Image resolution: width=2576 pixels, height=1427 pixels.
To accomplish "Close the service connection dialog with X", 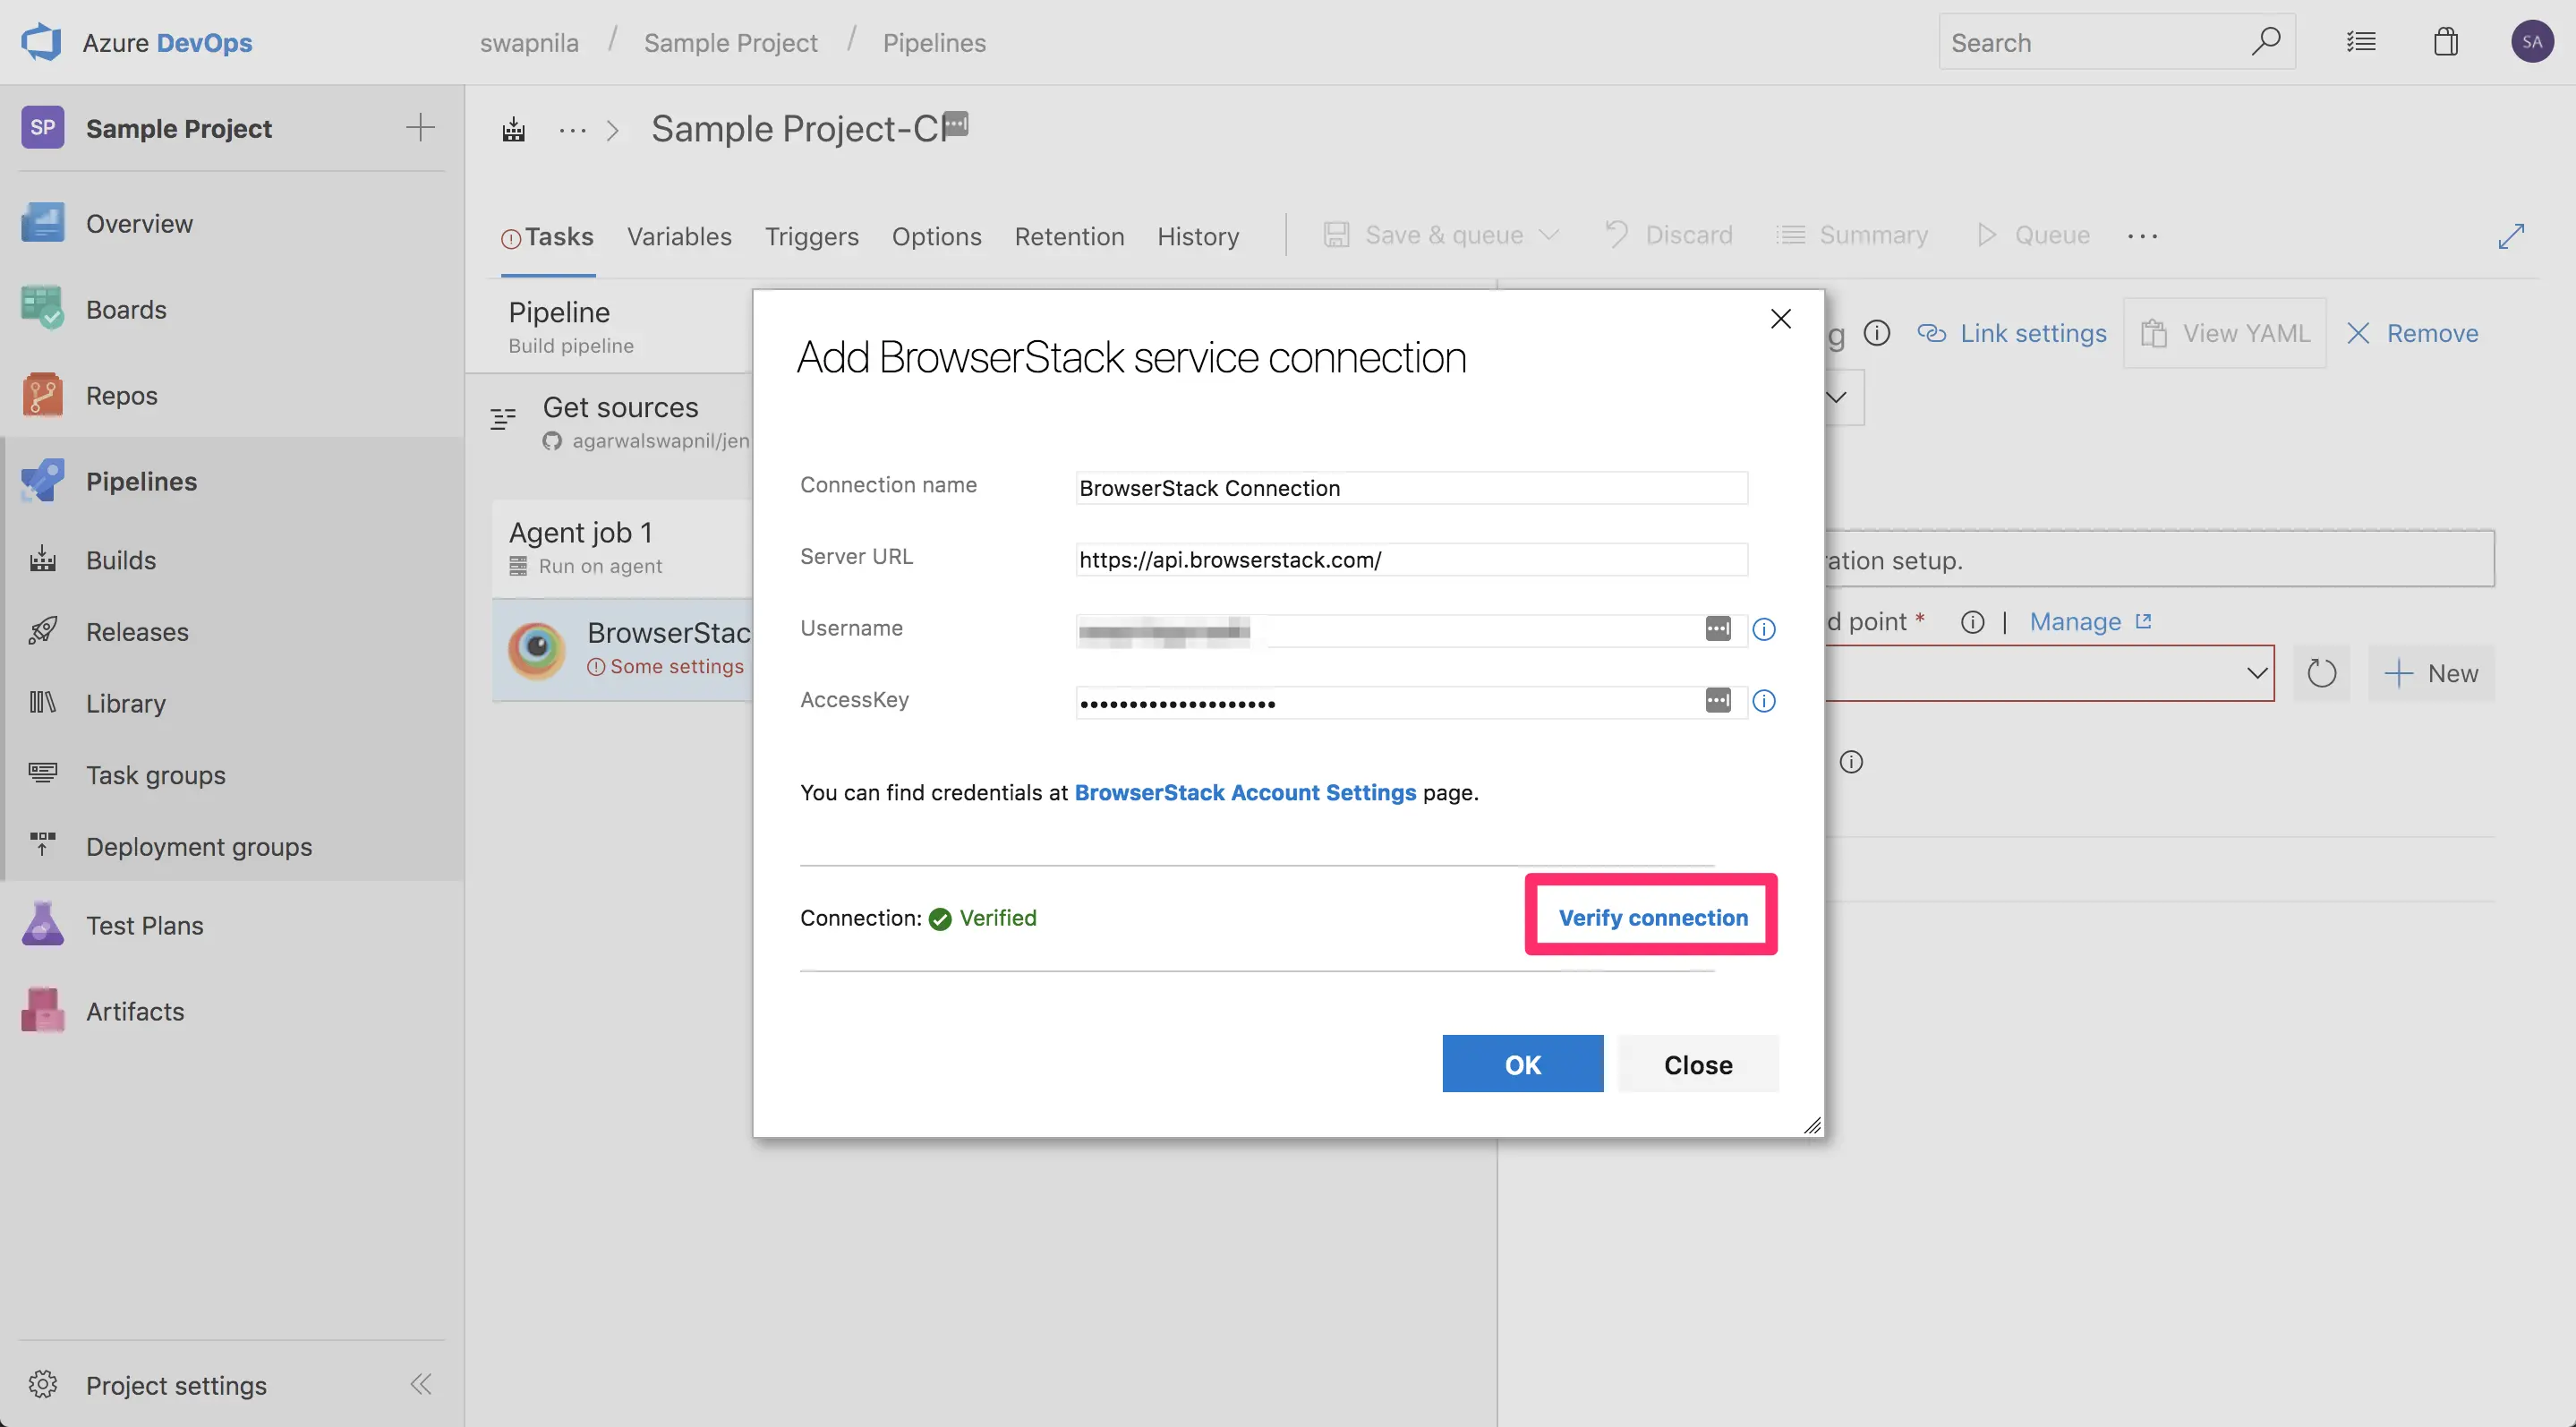I will coord(1780,319).
